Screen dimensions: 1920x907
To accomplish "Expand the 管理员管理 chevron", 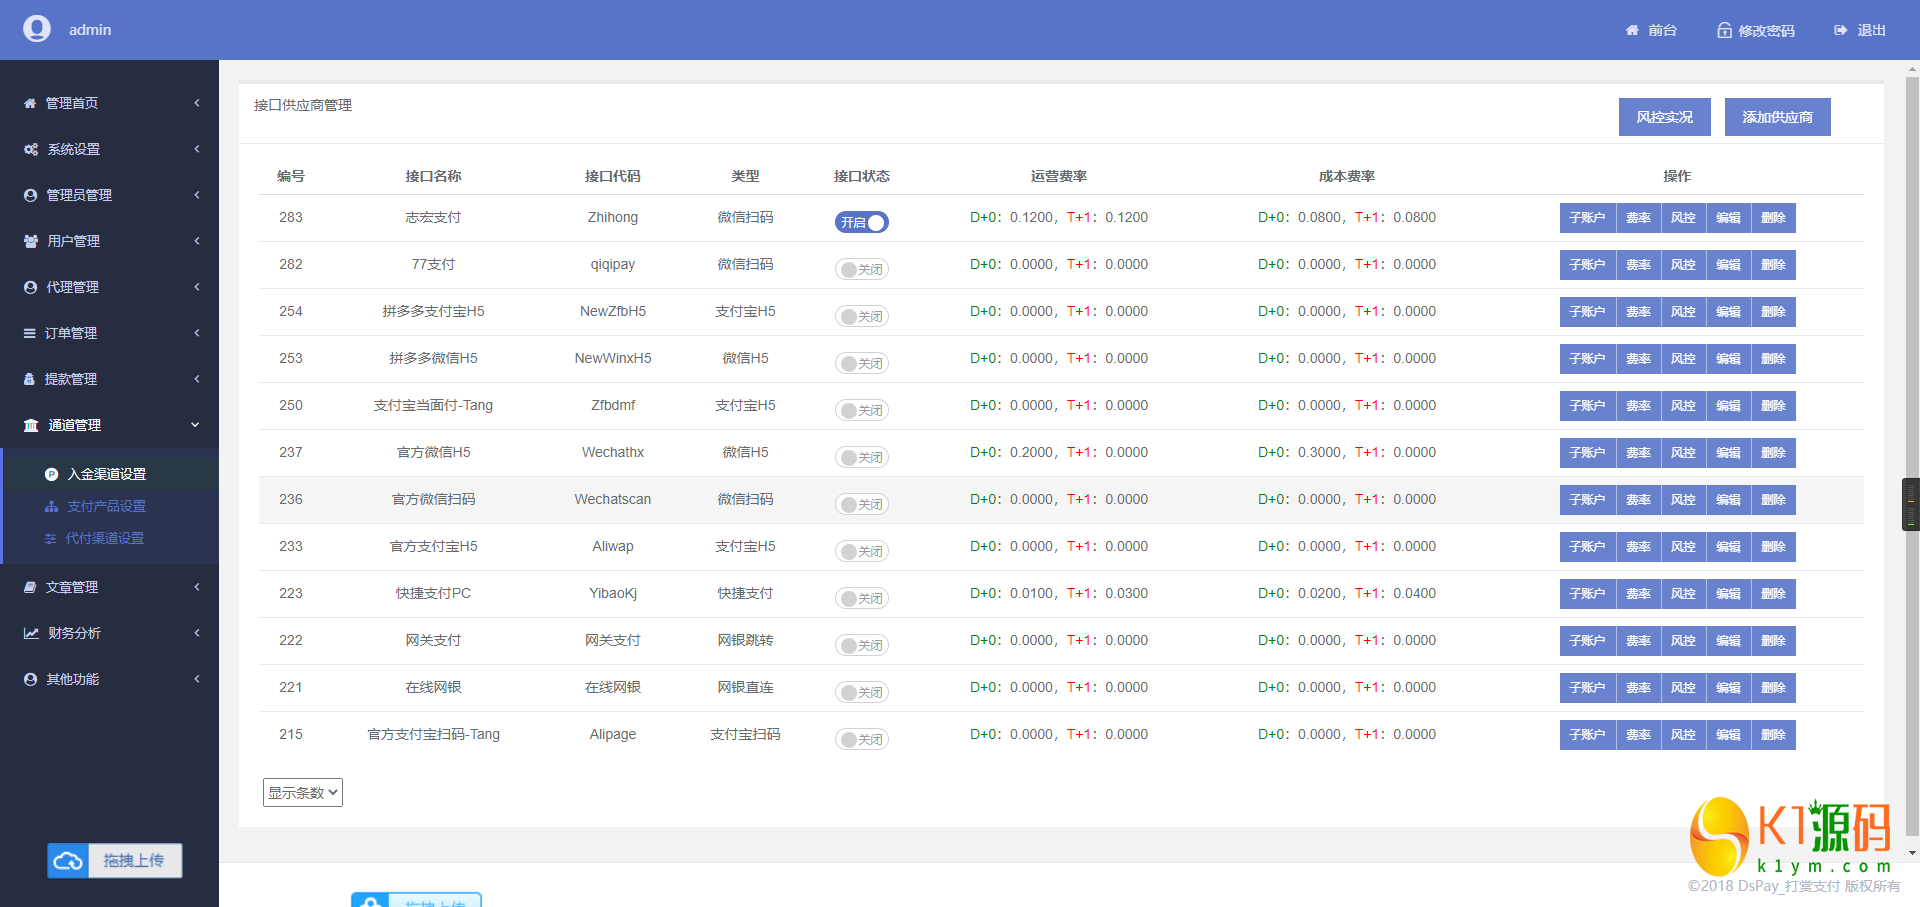I will pyautogui.click(x=197, y=195).
